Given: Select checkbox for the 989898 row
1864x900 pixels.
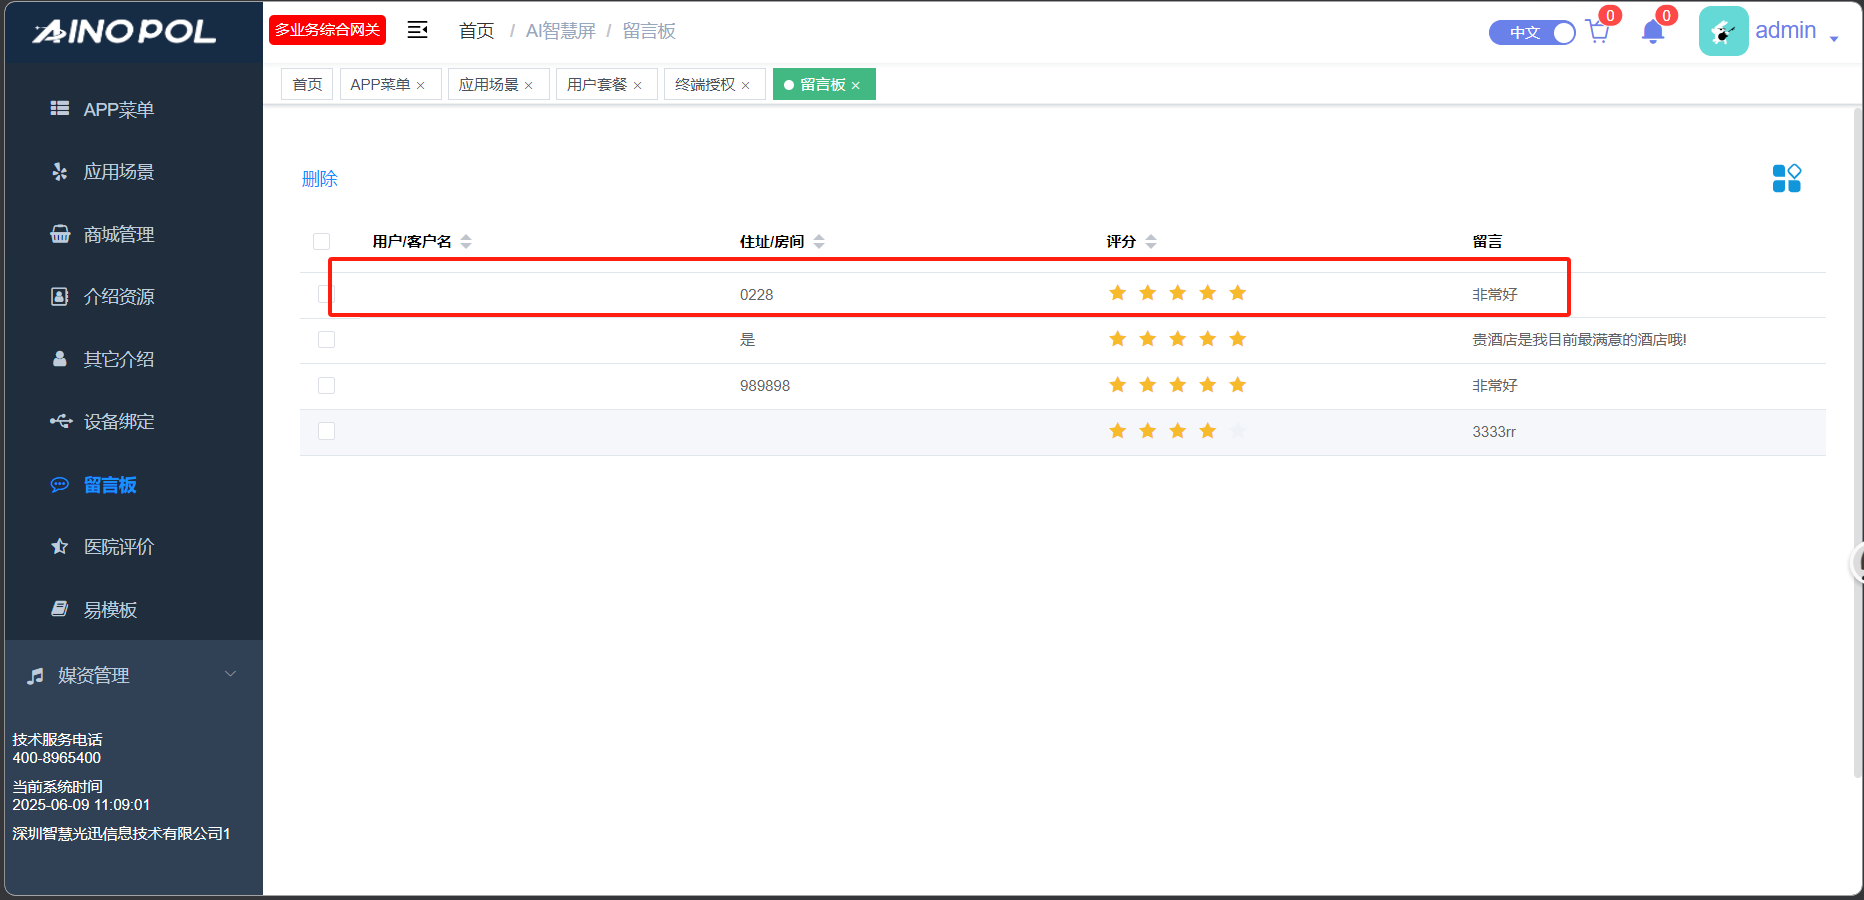Looking at the screenshot, I should pyautogui.click(x=326, y=386).
